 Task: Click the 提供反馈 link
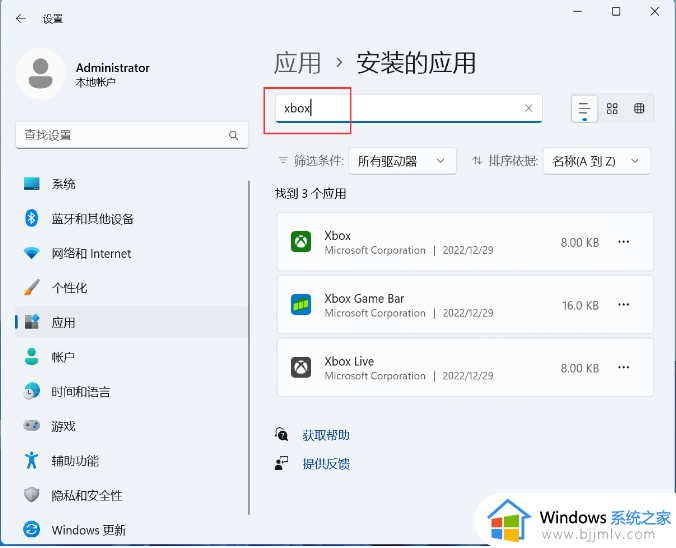[326, 464]
